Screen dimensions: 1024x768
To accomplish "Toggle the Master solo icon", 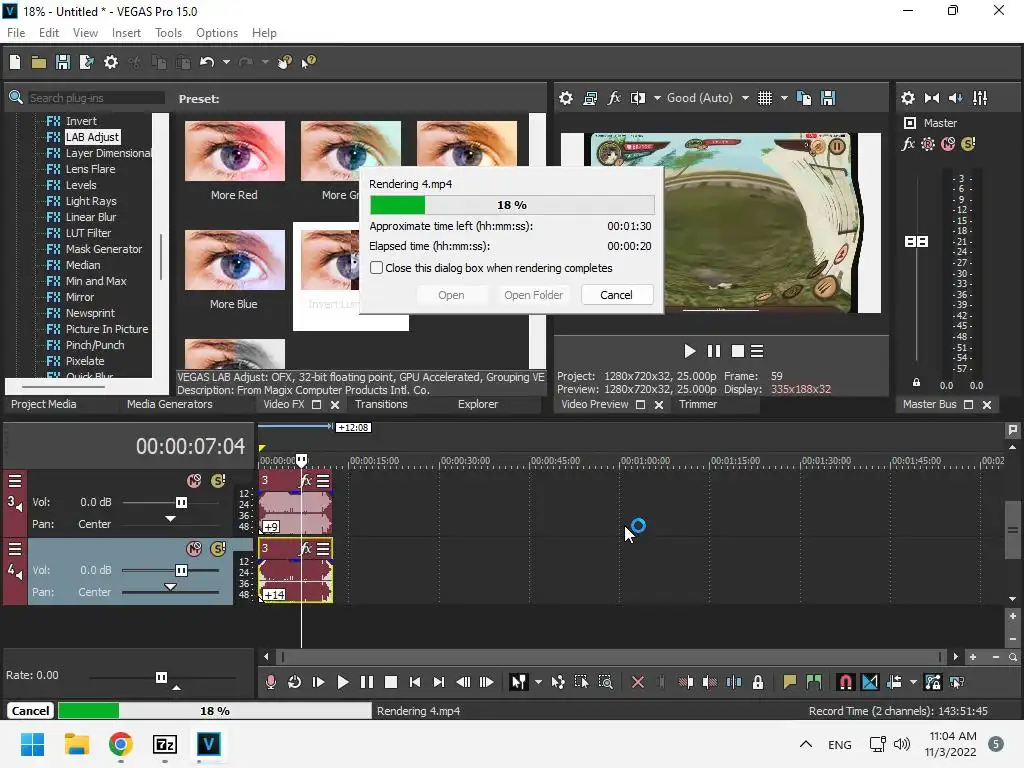I will (968, 144).
